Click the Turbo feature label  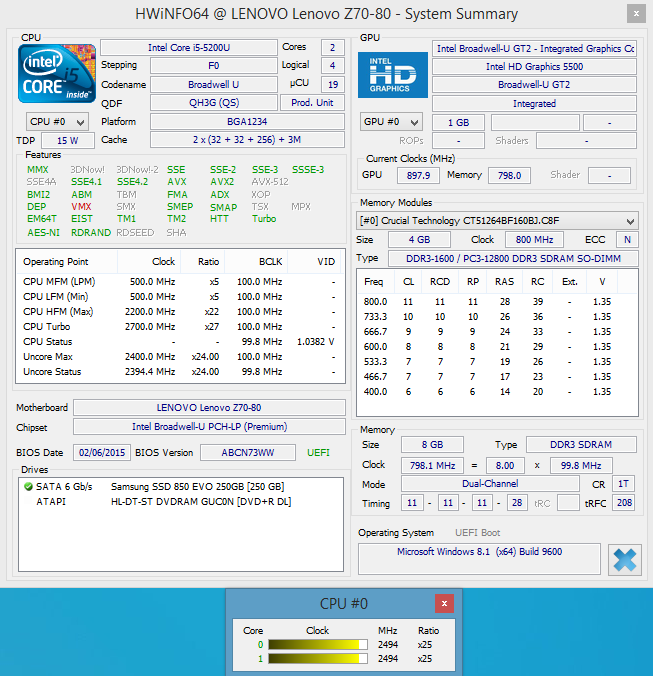(x=264, y=219)
